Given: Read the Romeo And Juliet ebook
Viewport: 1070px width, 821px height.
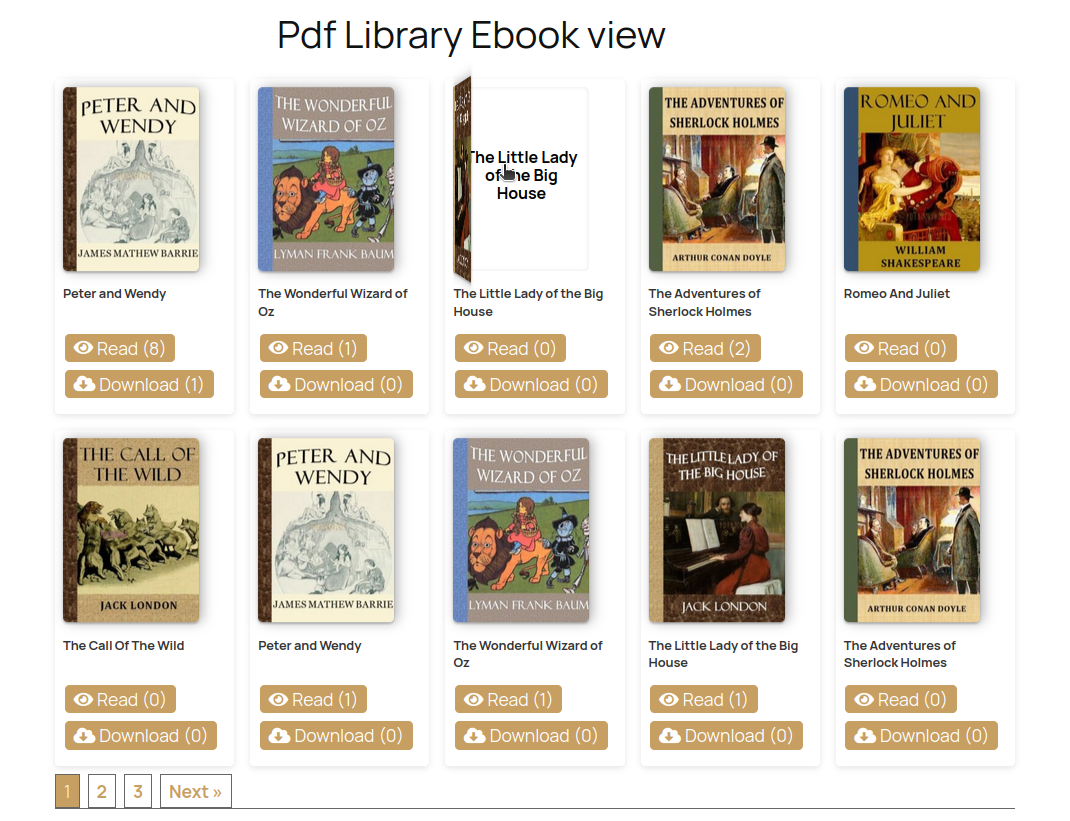Looking at the screenshot, I should coord(901,348).
